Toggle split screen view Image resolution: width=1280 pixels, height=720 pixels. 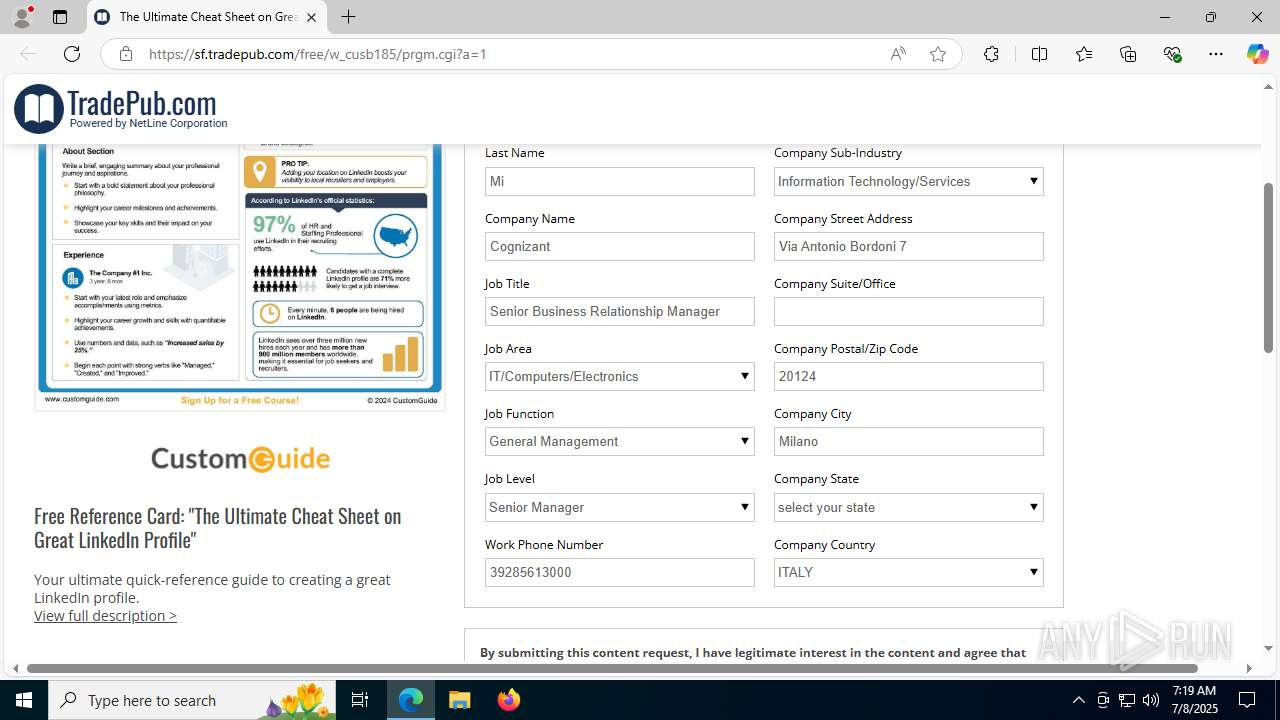click(1039, 54)
